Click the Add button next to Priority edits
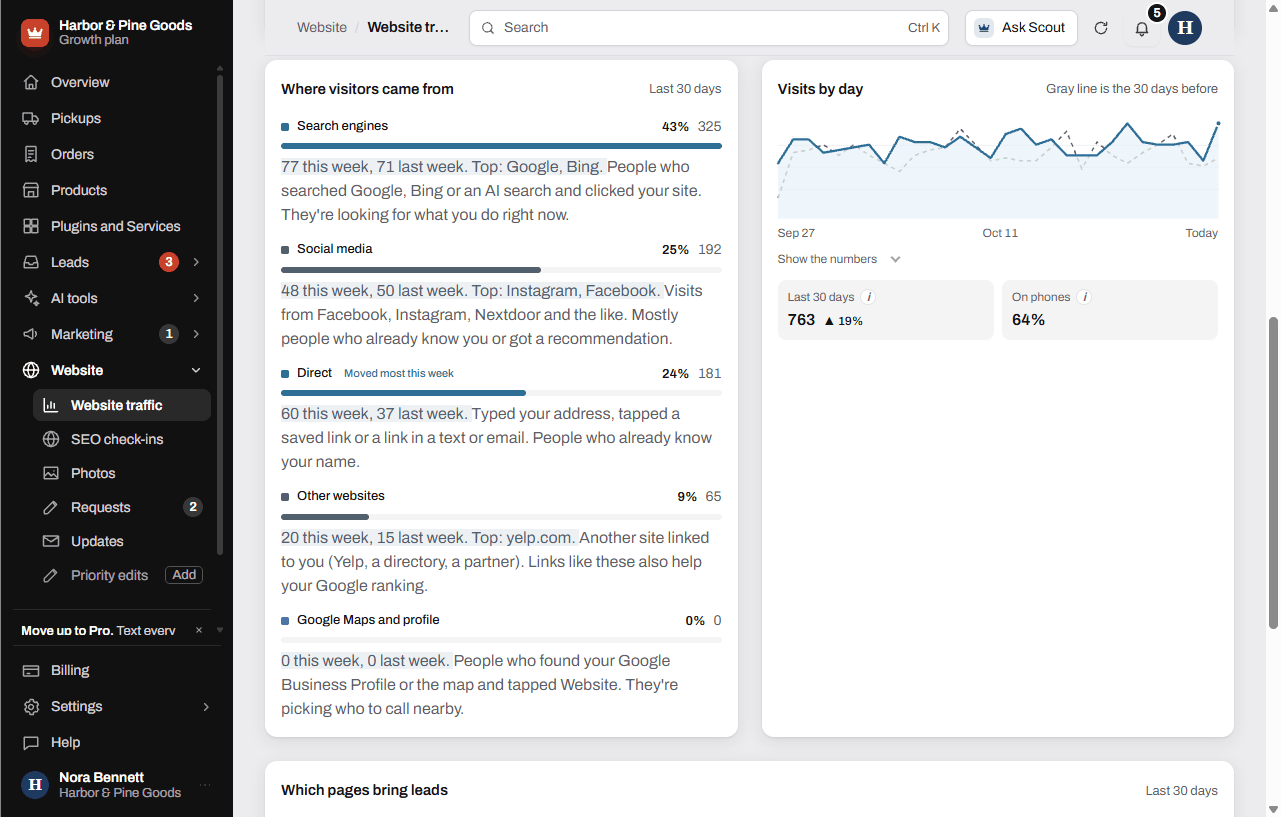This screenshot has height=817, width=1281. pyautogui.click(x=184, y=575)
